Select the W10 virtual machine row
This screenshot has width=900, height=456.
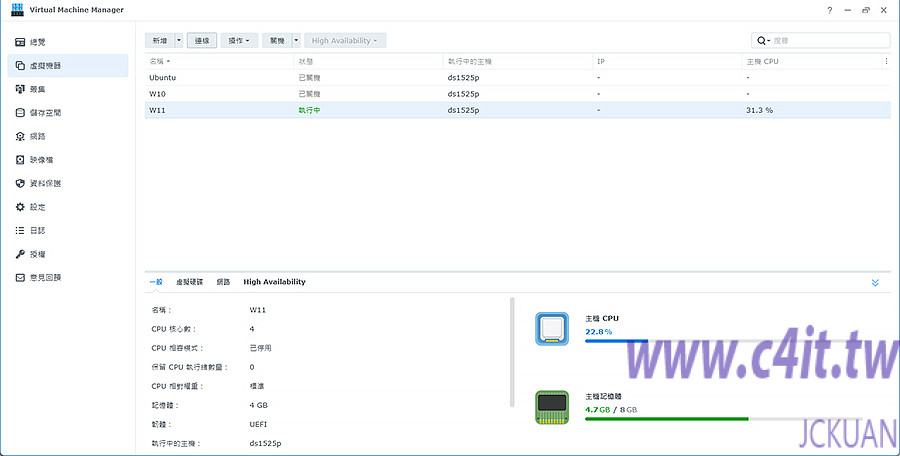click(x=517, y=94)
